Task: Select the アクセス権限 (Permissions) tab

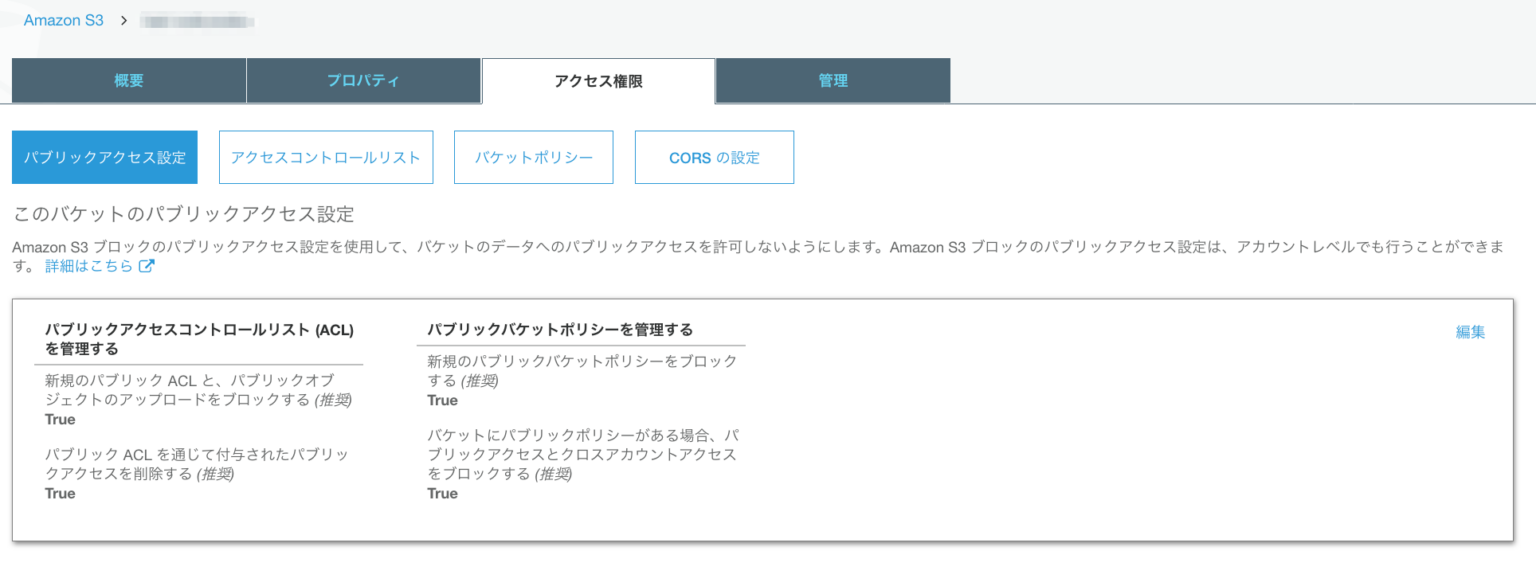Action: click(598, 80)
